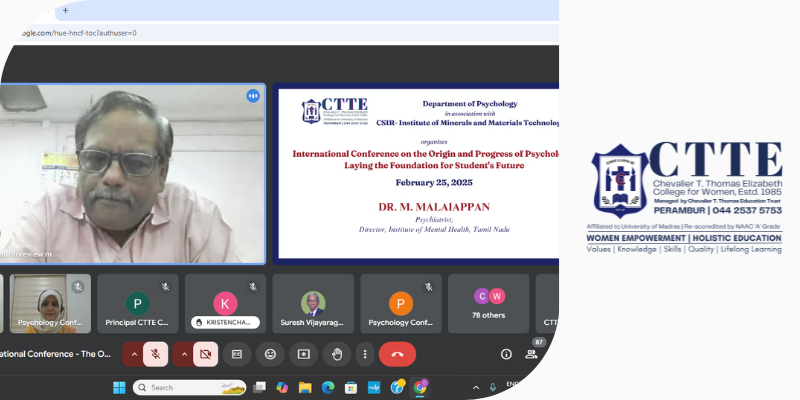Unmute the microphone in Meet

[x=156, y=354]
